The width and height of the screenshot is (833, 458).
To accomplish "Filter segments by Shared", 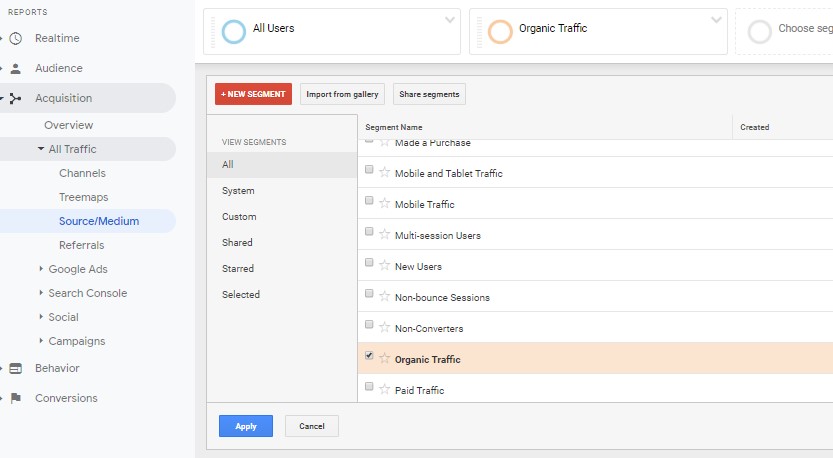I will click(x=237, y=242).
